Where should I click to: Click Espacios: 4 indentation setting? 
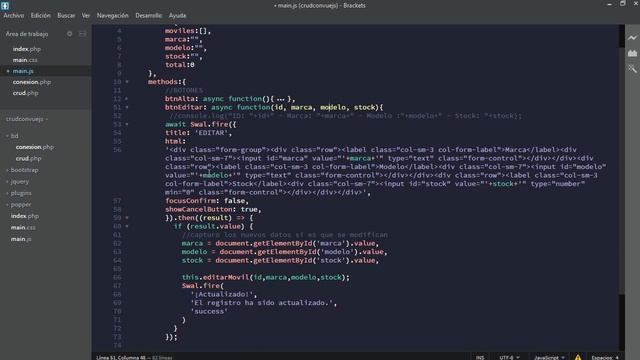[x=605, y=358]
